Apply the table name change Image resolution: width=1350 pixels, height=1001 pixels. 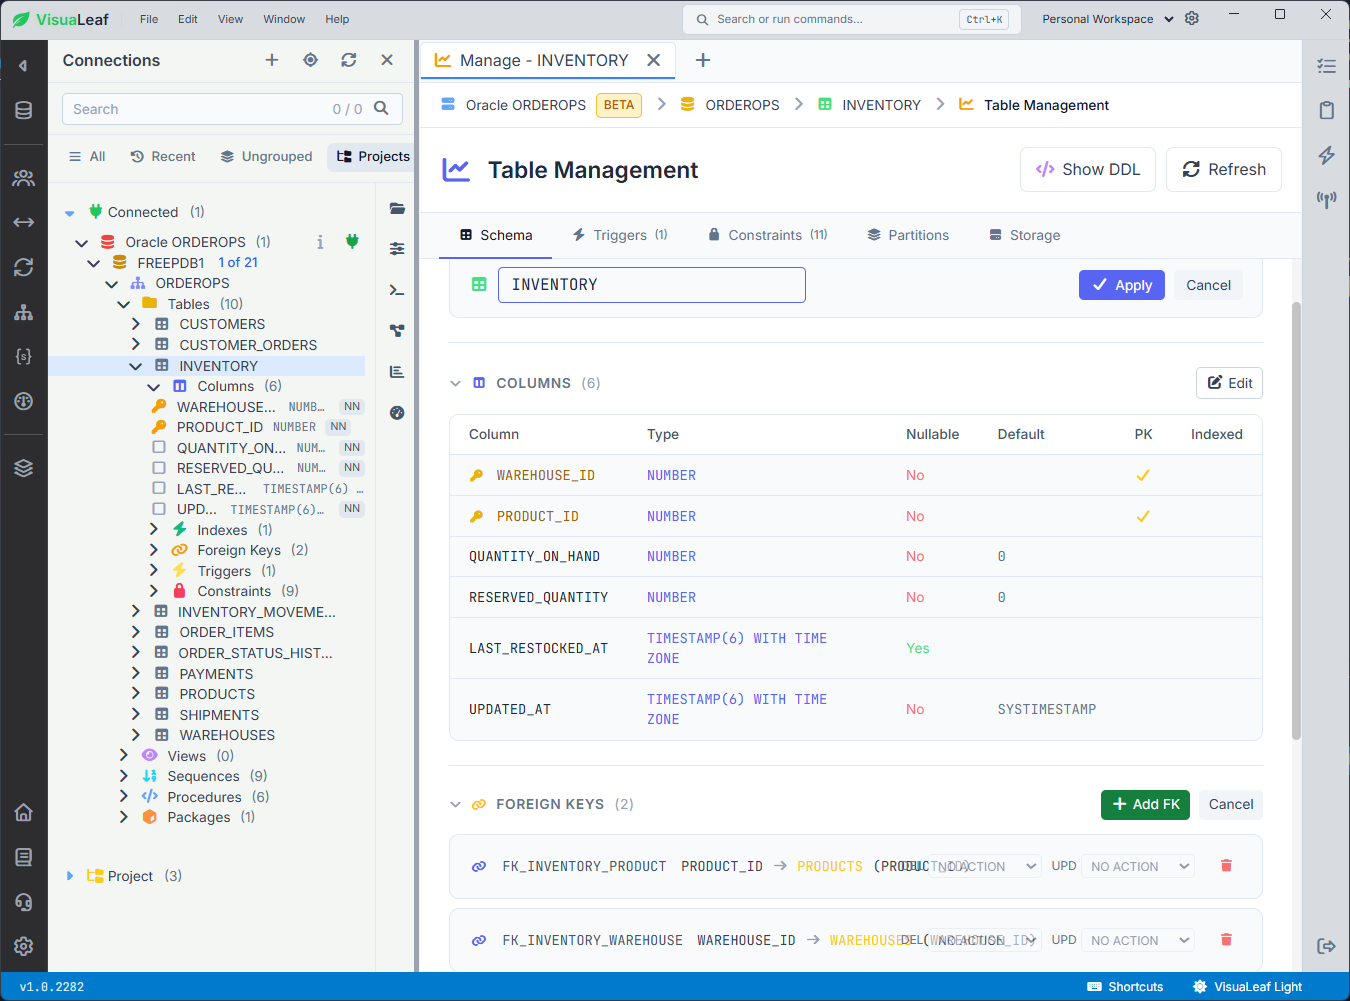click(x=1122, y=285)
